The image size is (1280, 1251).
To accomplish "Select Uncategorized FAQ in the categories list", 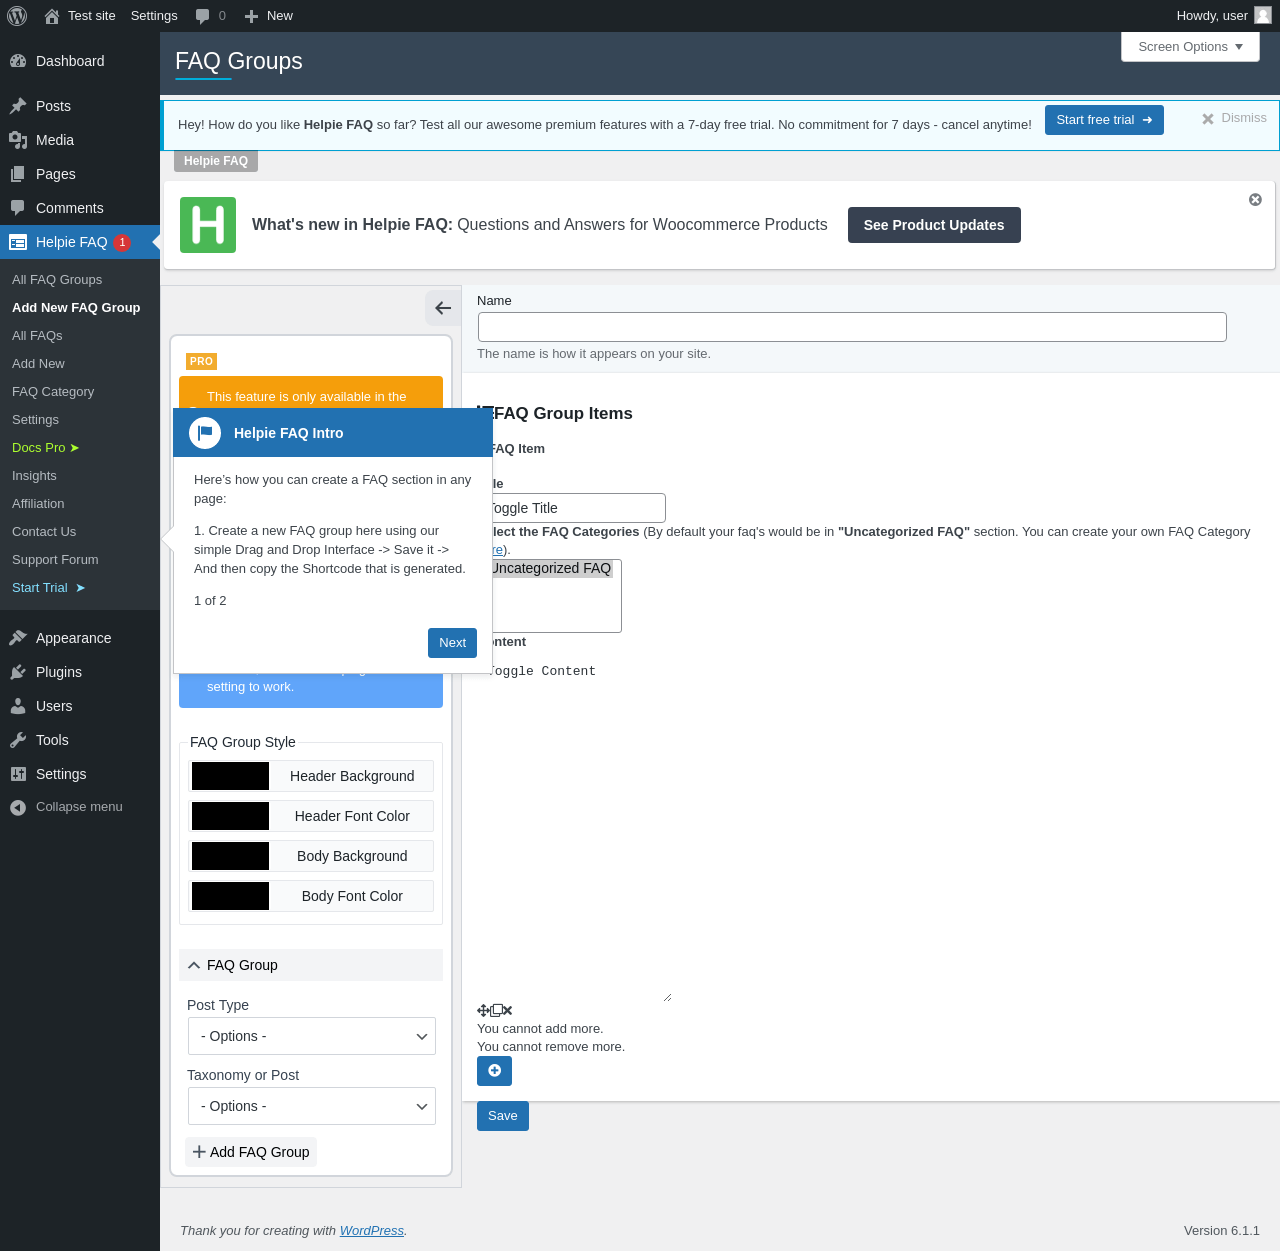I will click(x=551, y=568).
